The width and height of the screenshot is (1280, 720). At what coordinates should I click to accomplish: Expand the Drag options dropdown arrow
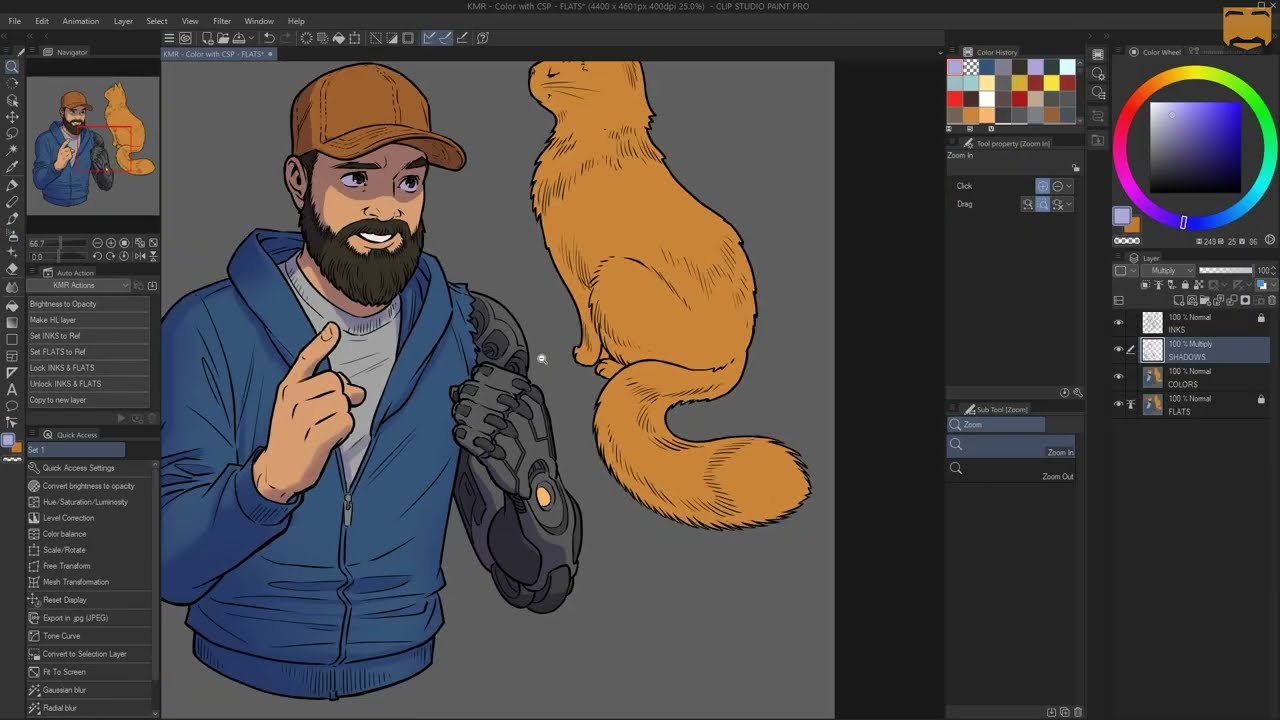pyautogui.click(x=1069, y=204)
